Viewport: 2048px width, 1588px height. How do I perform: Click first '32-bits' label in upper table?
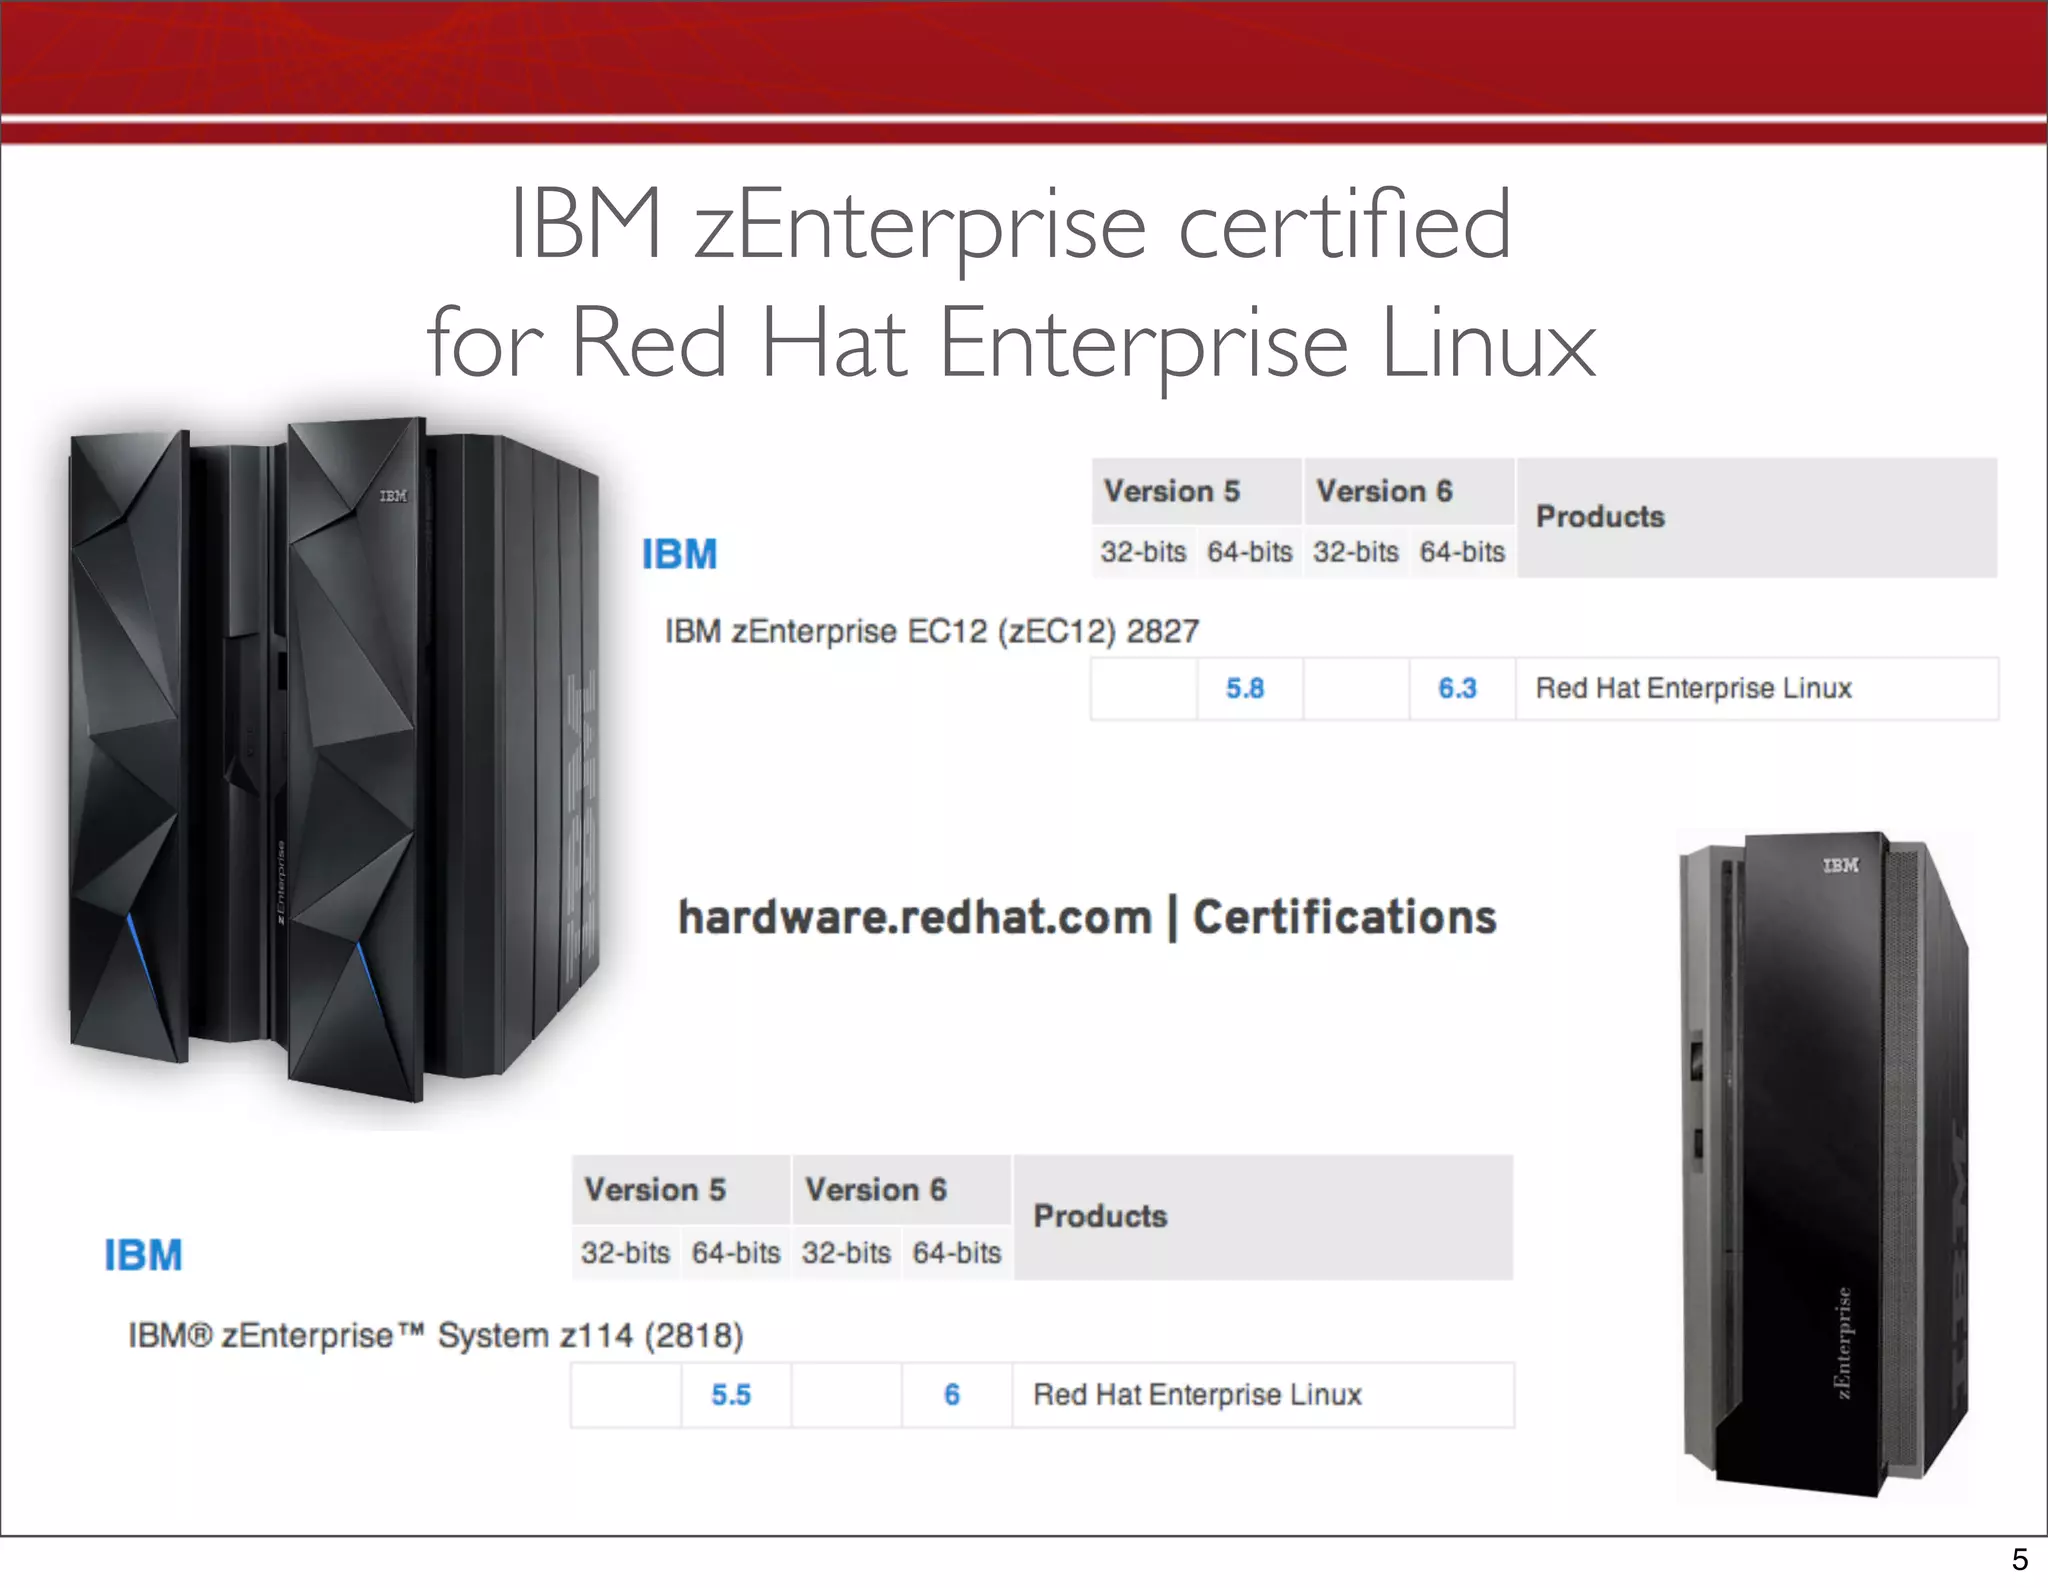(x=1143, y=551)
